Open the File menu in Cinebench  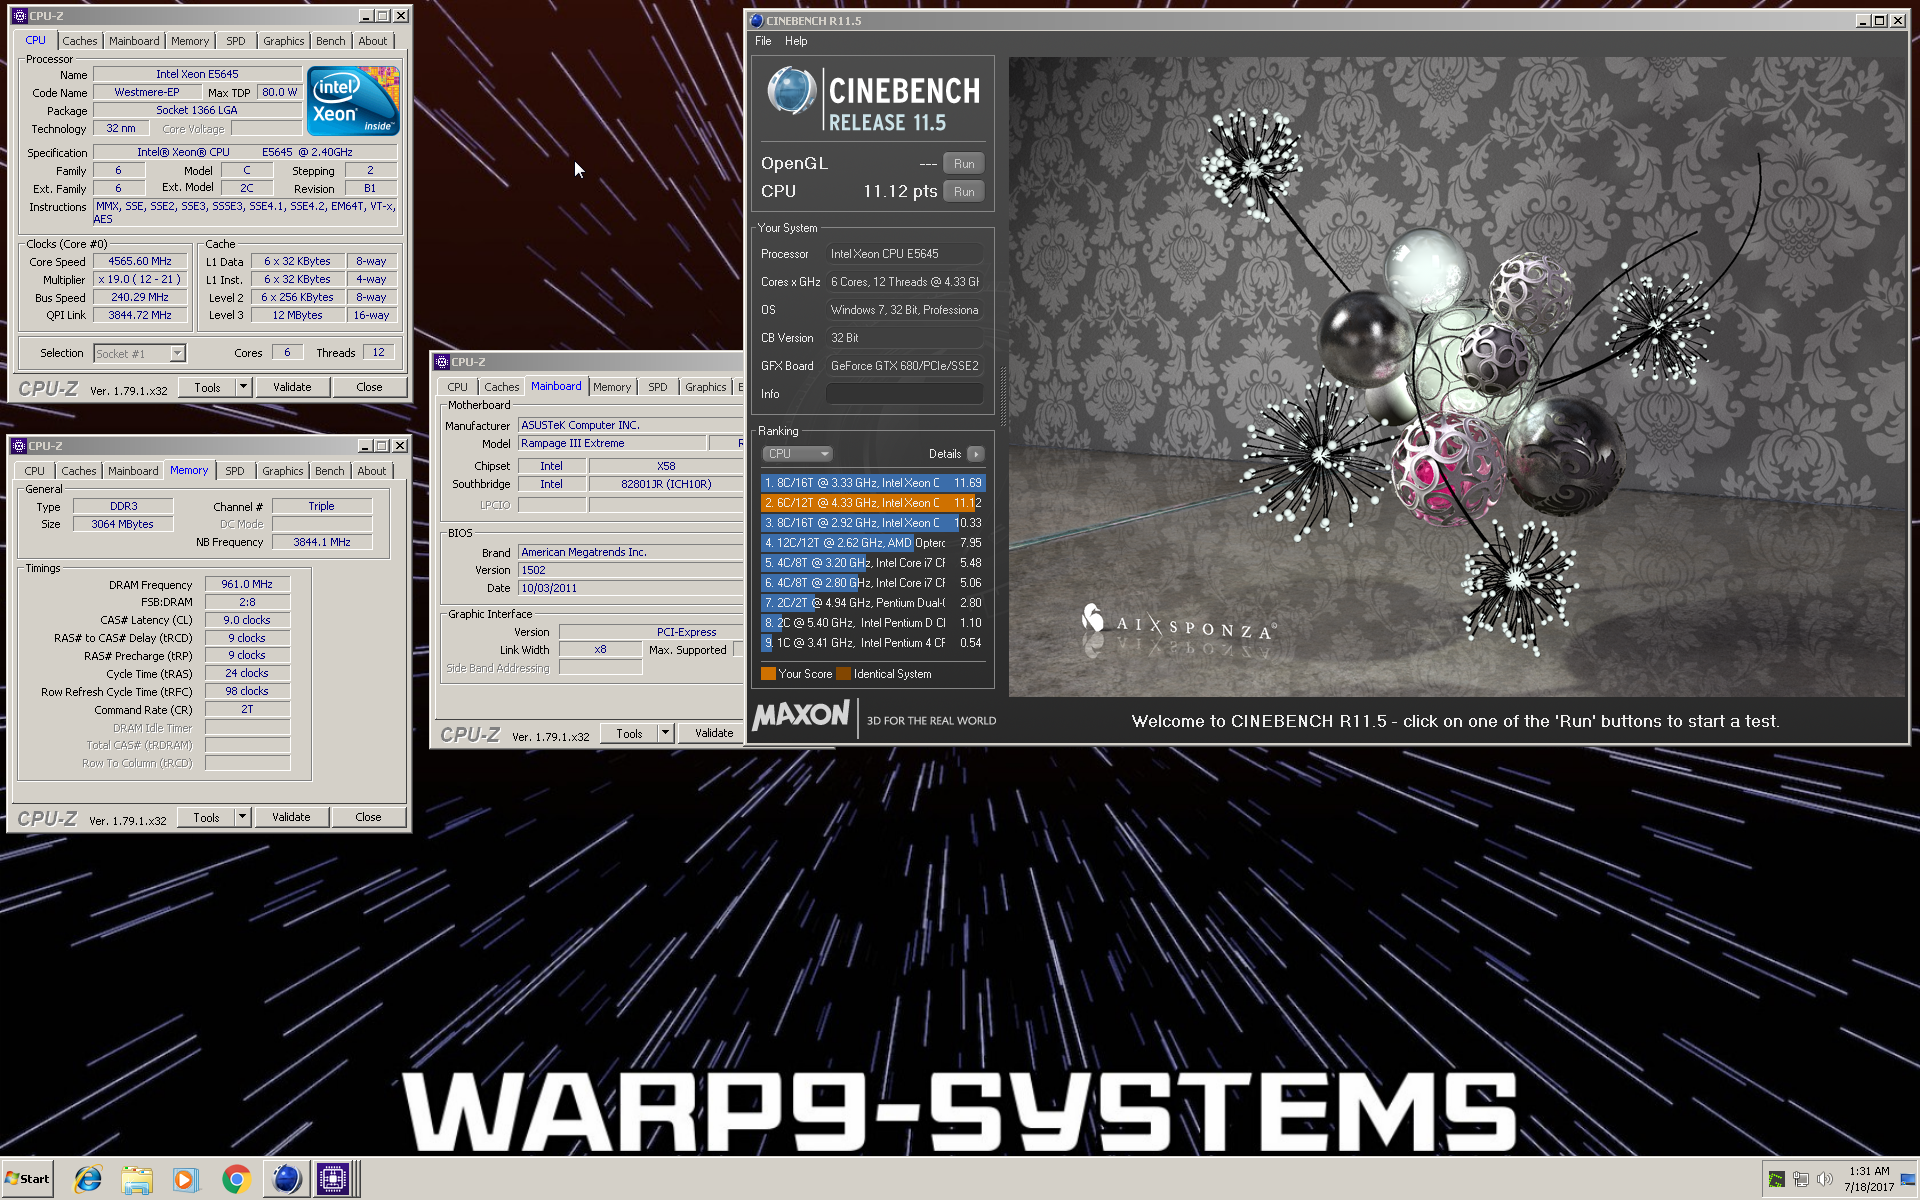(x=763, y=41)
